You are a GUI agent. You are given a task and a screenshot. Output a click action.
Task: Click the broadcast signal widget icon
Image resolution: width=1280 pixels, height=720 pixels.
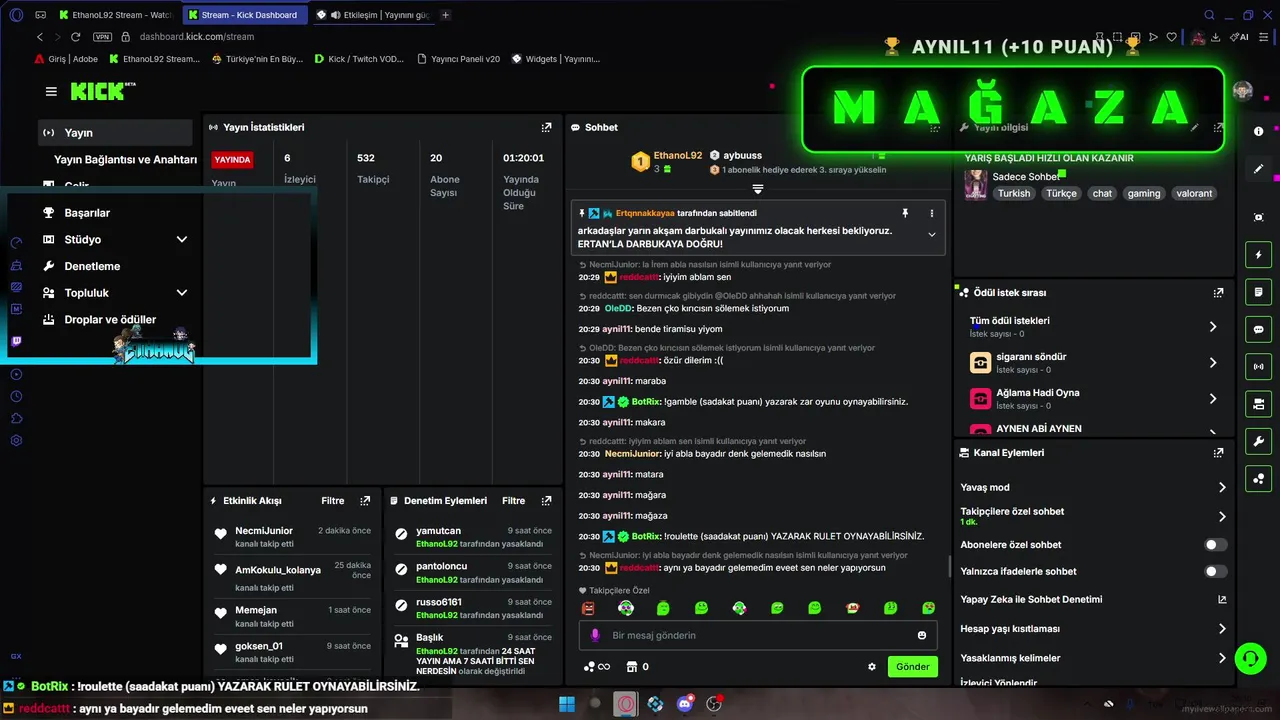point(1258,367)
